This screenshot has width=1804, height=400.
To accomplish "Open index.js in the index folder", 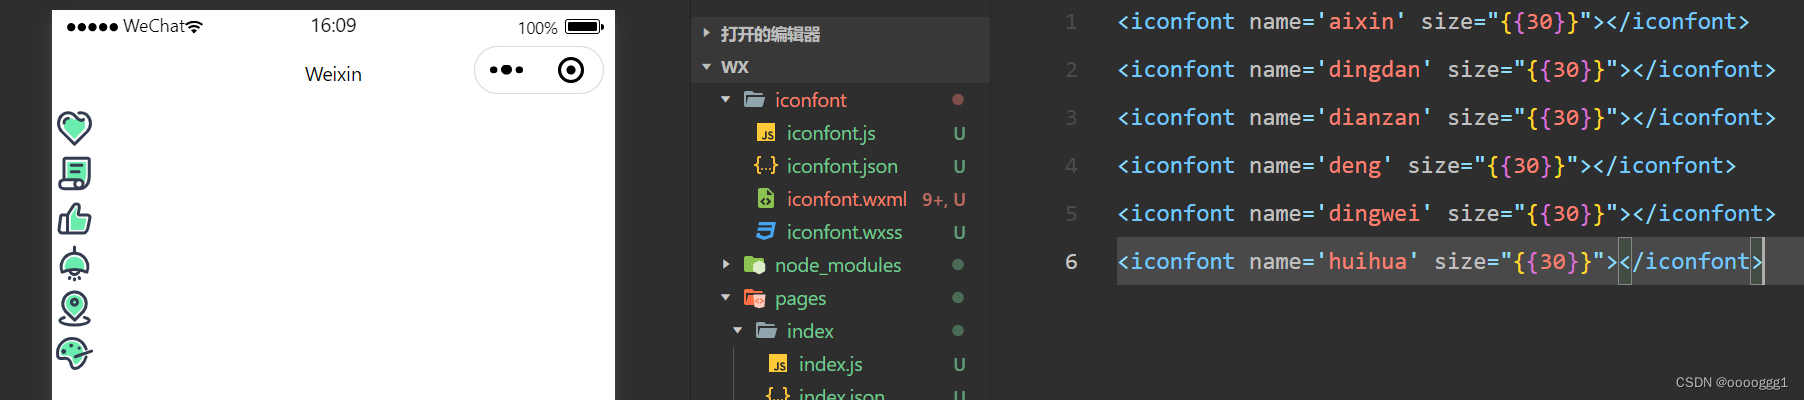I will coord(830,364).
